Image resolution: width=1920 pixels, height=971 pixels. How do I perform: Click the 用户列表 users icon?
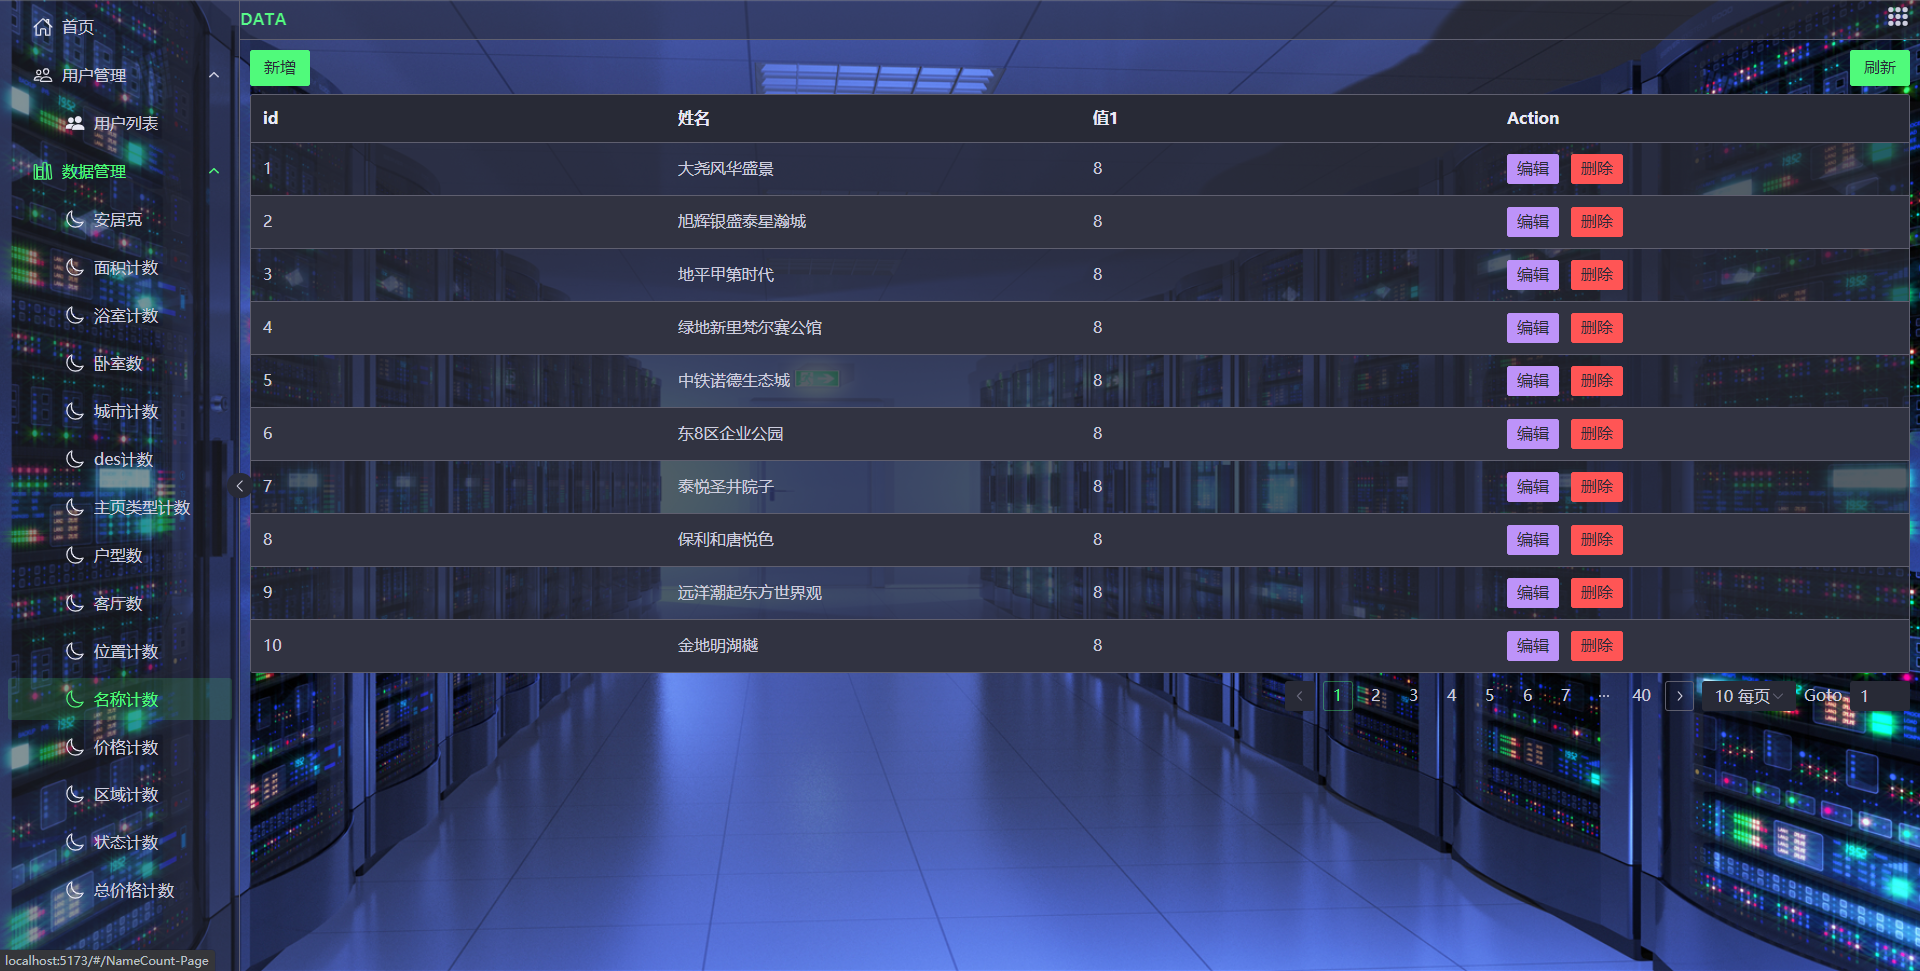[75, 123]
